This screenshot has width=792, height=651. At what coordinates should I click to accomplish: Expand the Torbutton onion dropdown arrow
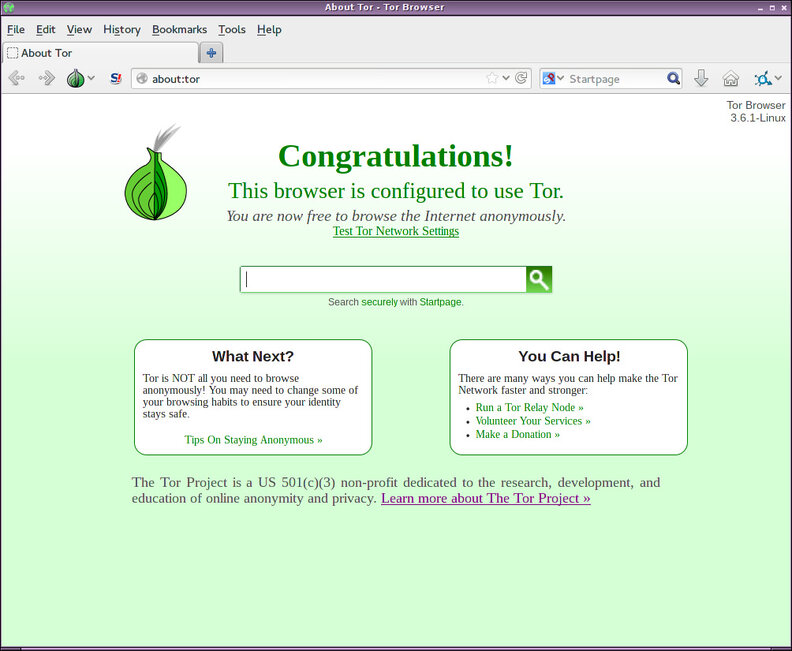coord(92,78)
